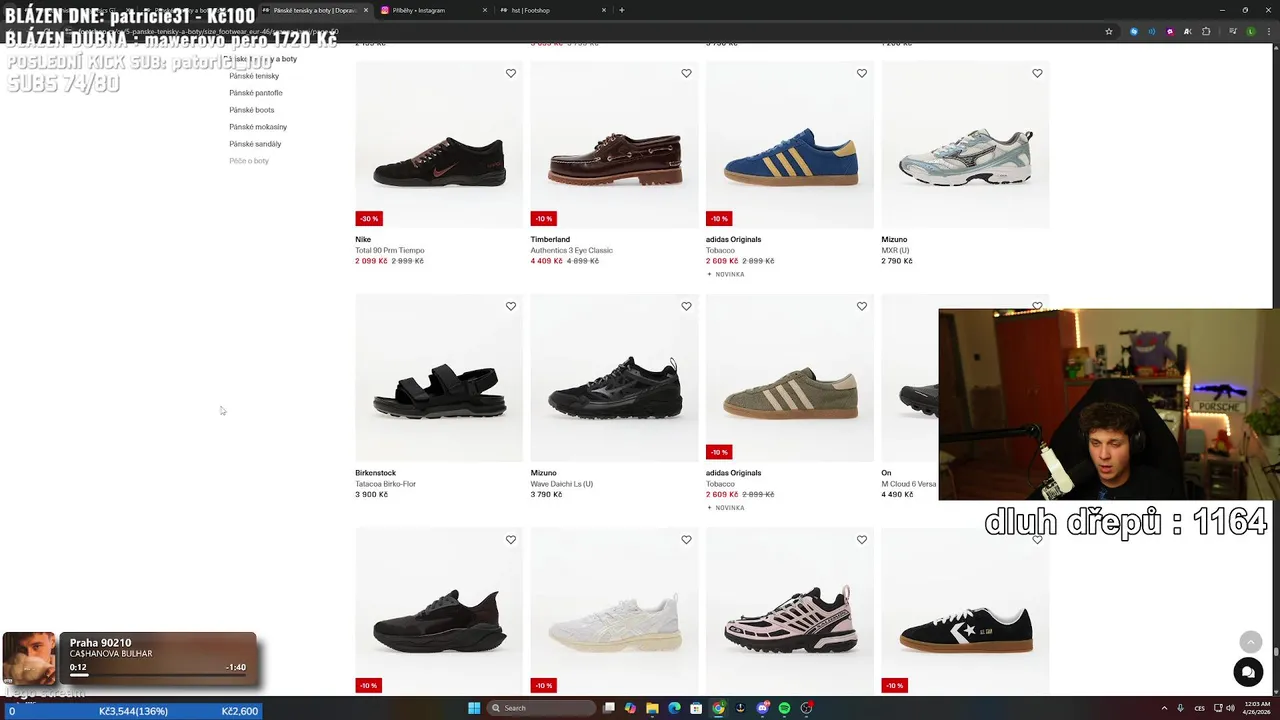Screen dimensions: 1280x720
Task: Click the music player progress bar
Action: coord(157,675)
